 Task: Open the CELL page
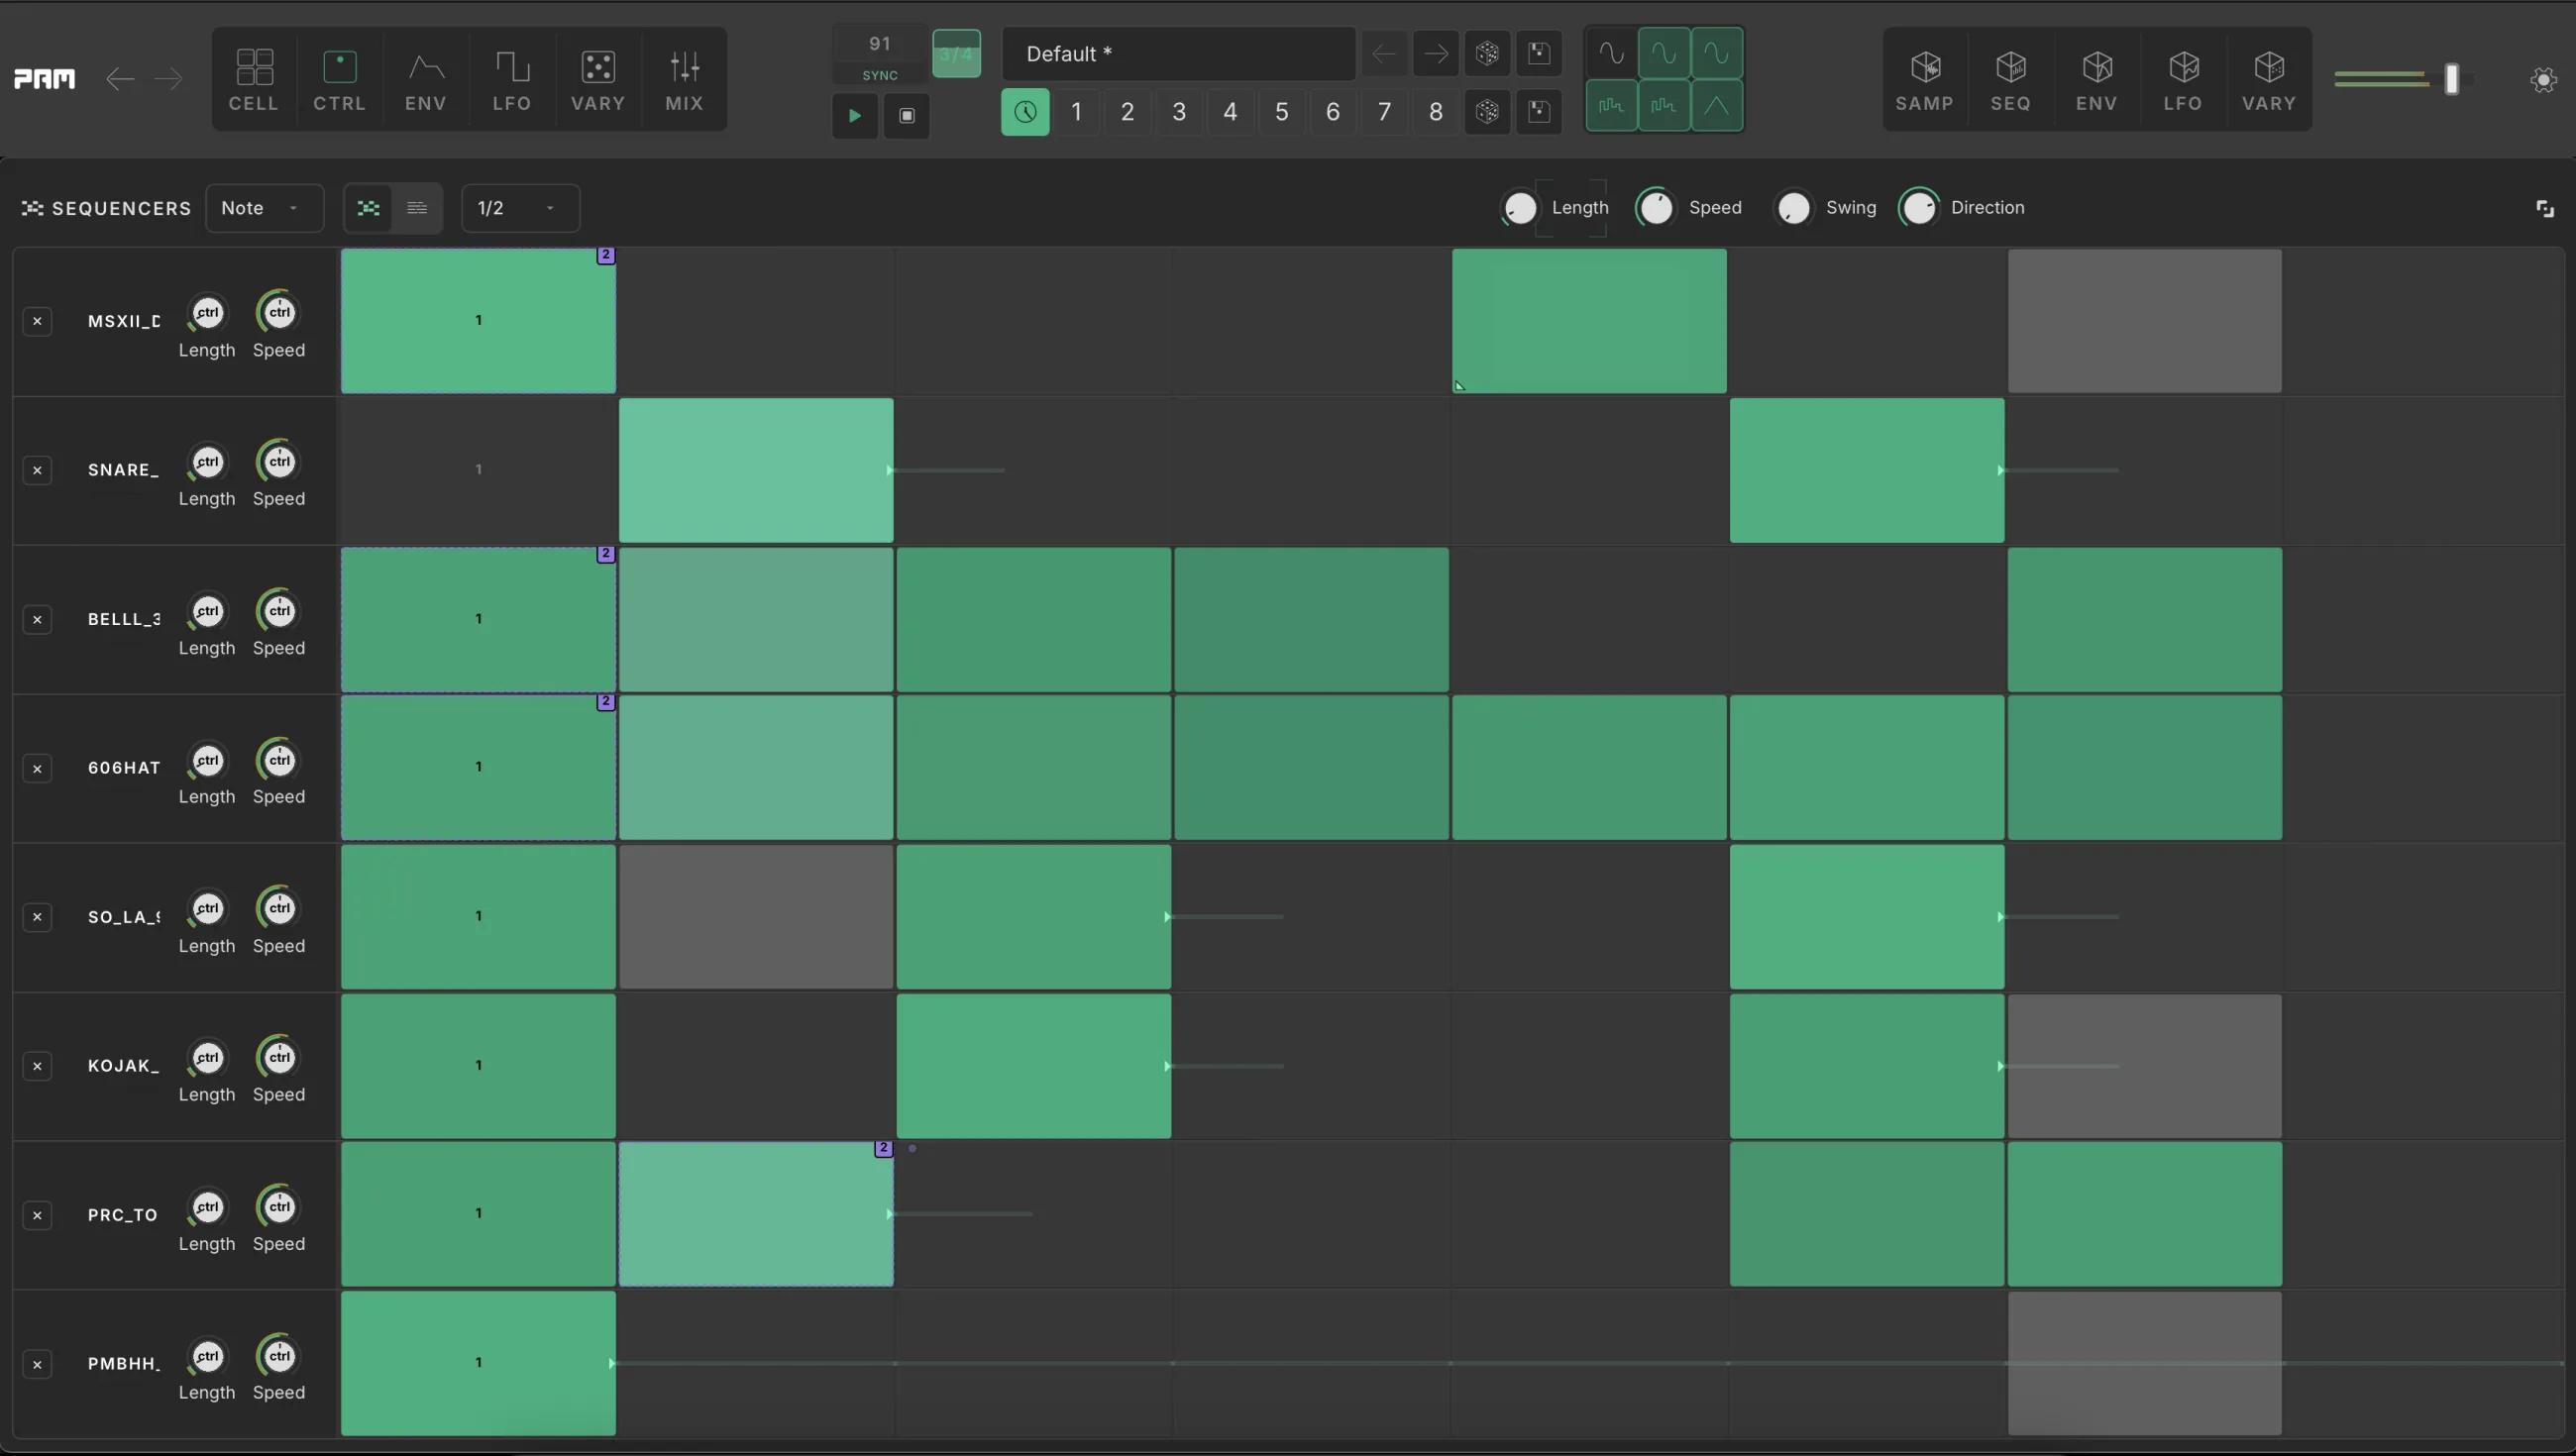pyautogui.click(x=254, y=79)
